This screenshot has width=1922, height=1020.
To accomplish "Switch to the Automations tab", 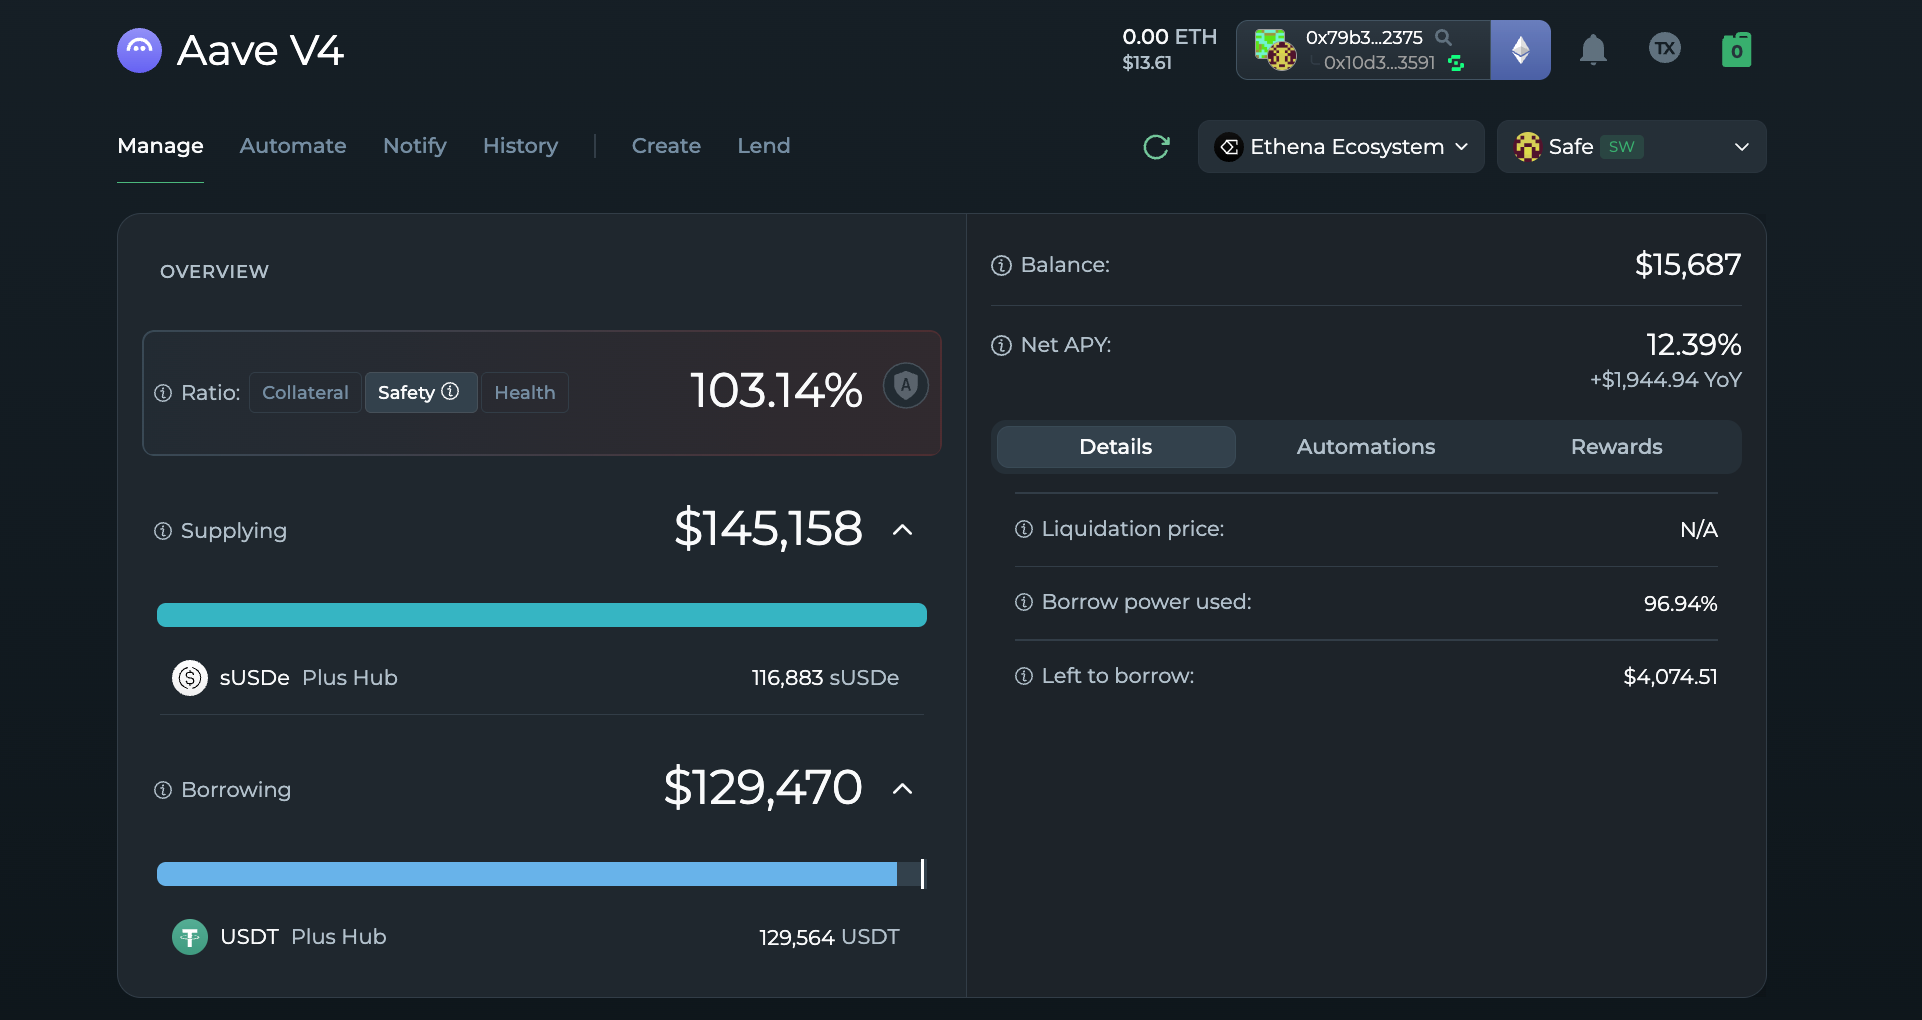I will point(1365,447).
